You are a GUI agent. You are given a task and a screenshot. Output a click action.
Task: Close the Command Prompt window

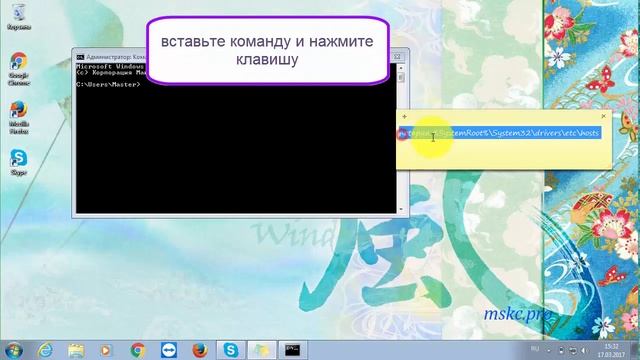coord(397,57)
